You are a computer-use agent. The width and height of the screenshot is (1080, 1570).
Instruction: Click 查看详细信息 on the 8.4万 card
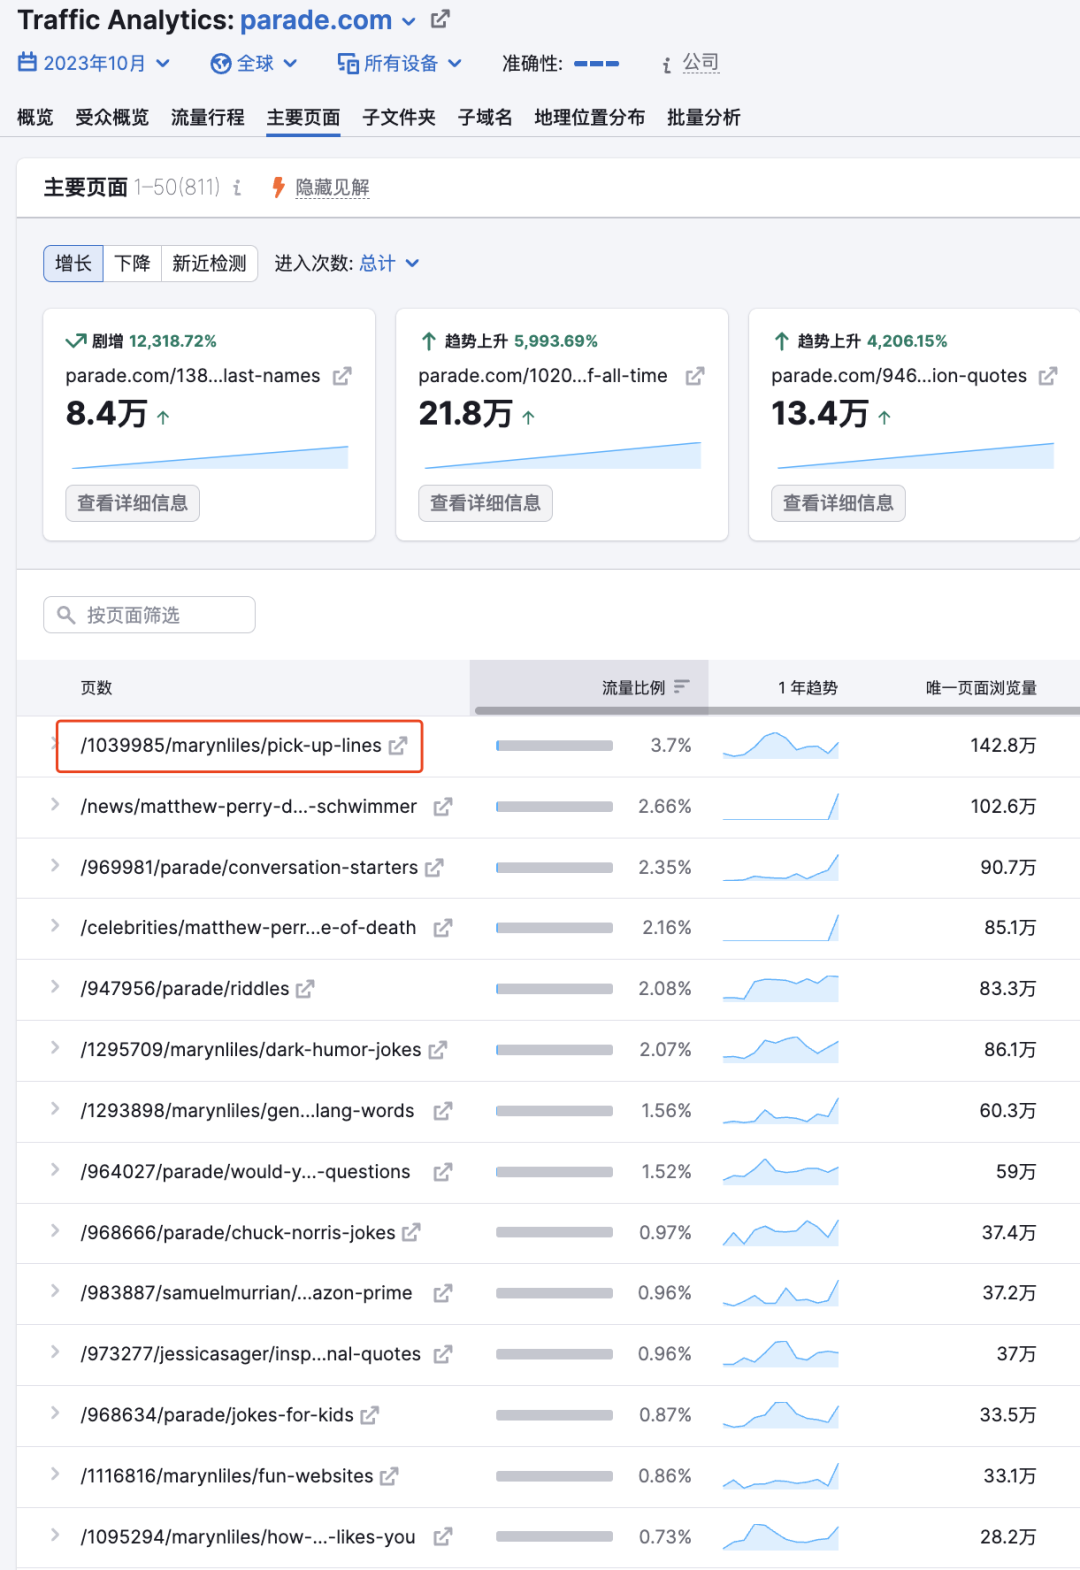pos(132,503)
